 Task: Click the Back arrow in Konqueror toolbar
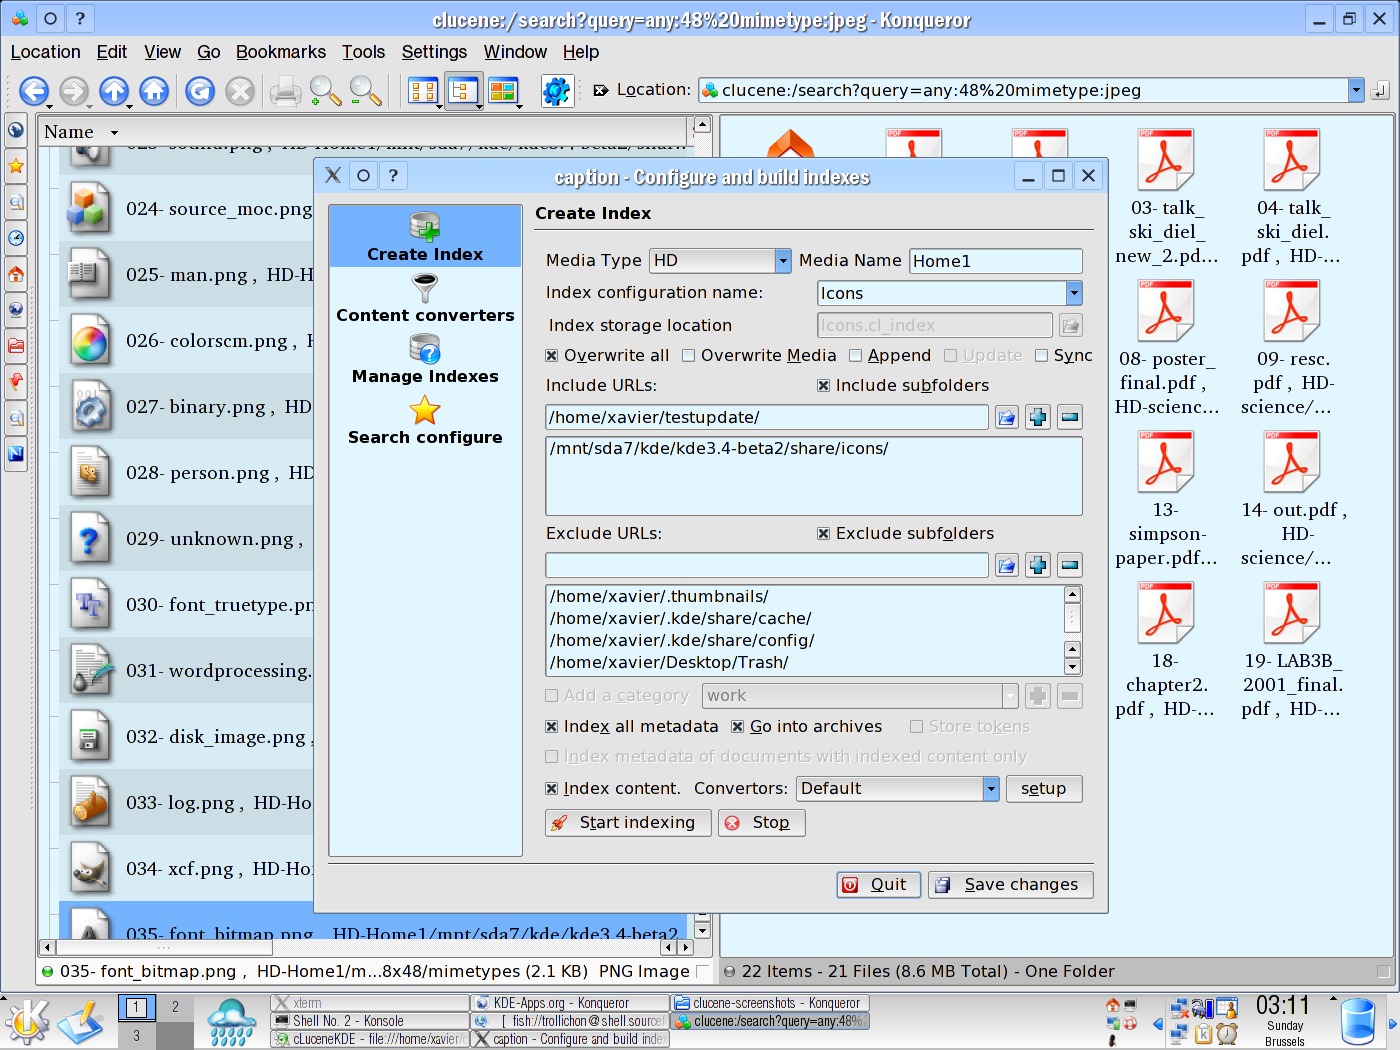point(34,91)
